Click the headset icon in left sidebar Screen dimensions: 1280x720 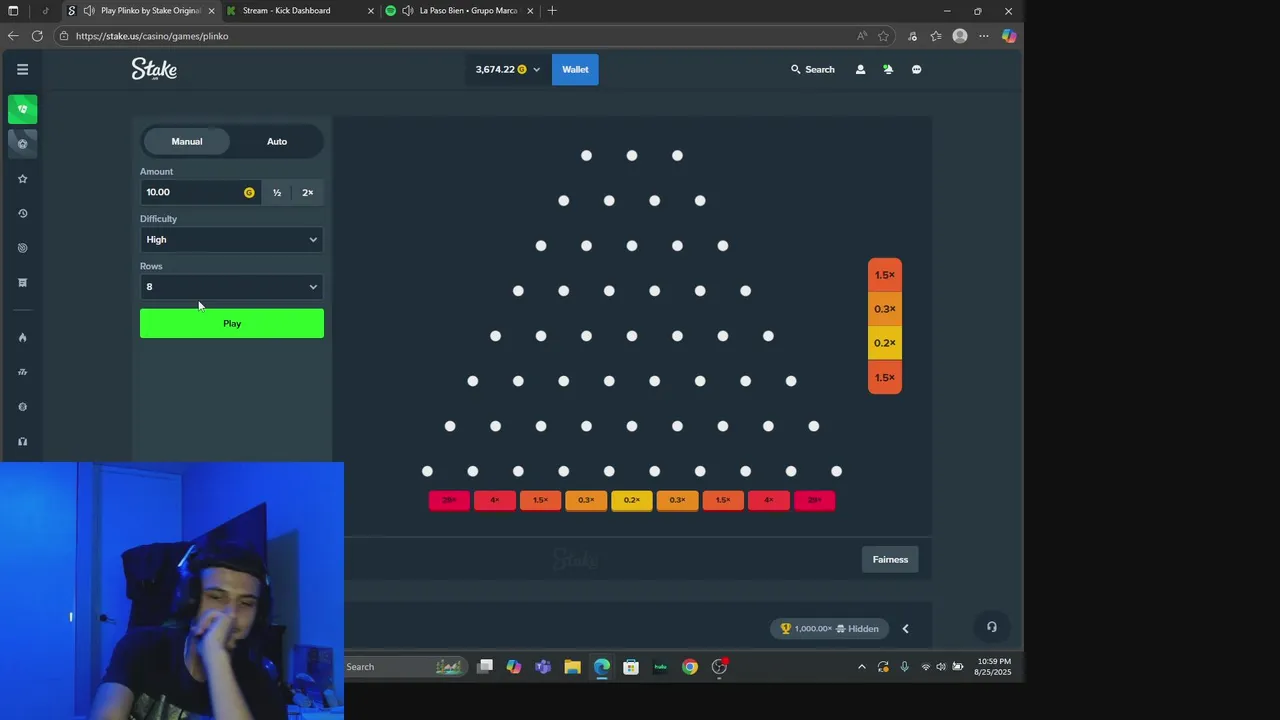(x=22, y=441)
